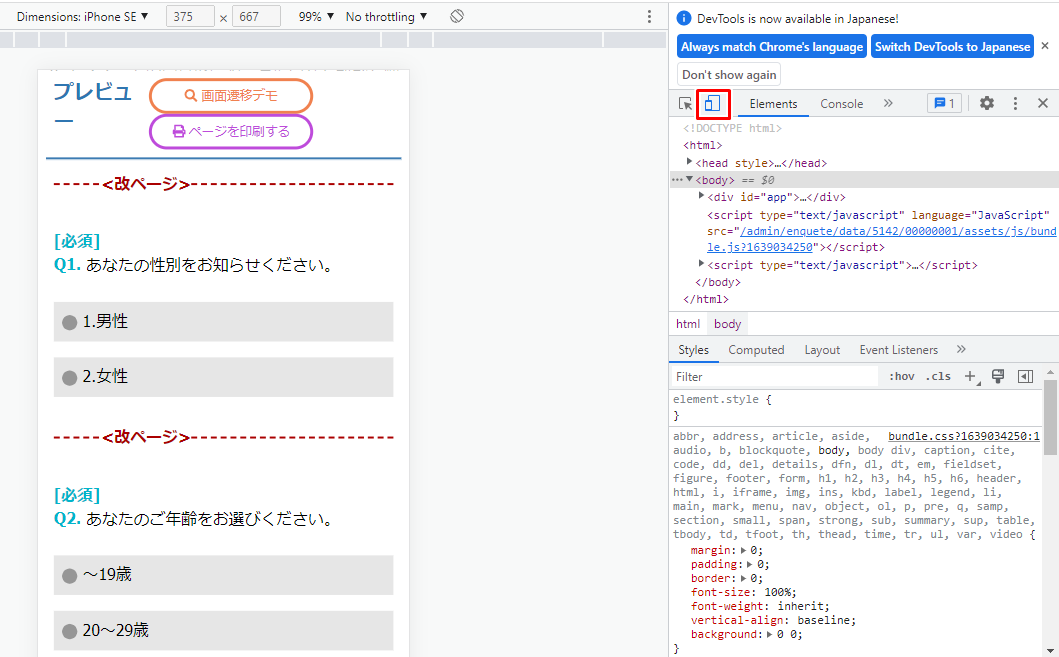Activate the inspect element picker icon
The width and height of the screenshot is (1059, 657).
(685, 103)
